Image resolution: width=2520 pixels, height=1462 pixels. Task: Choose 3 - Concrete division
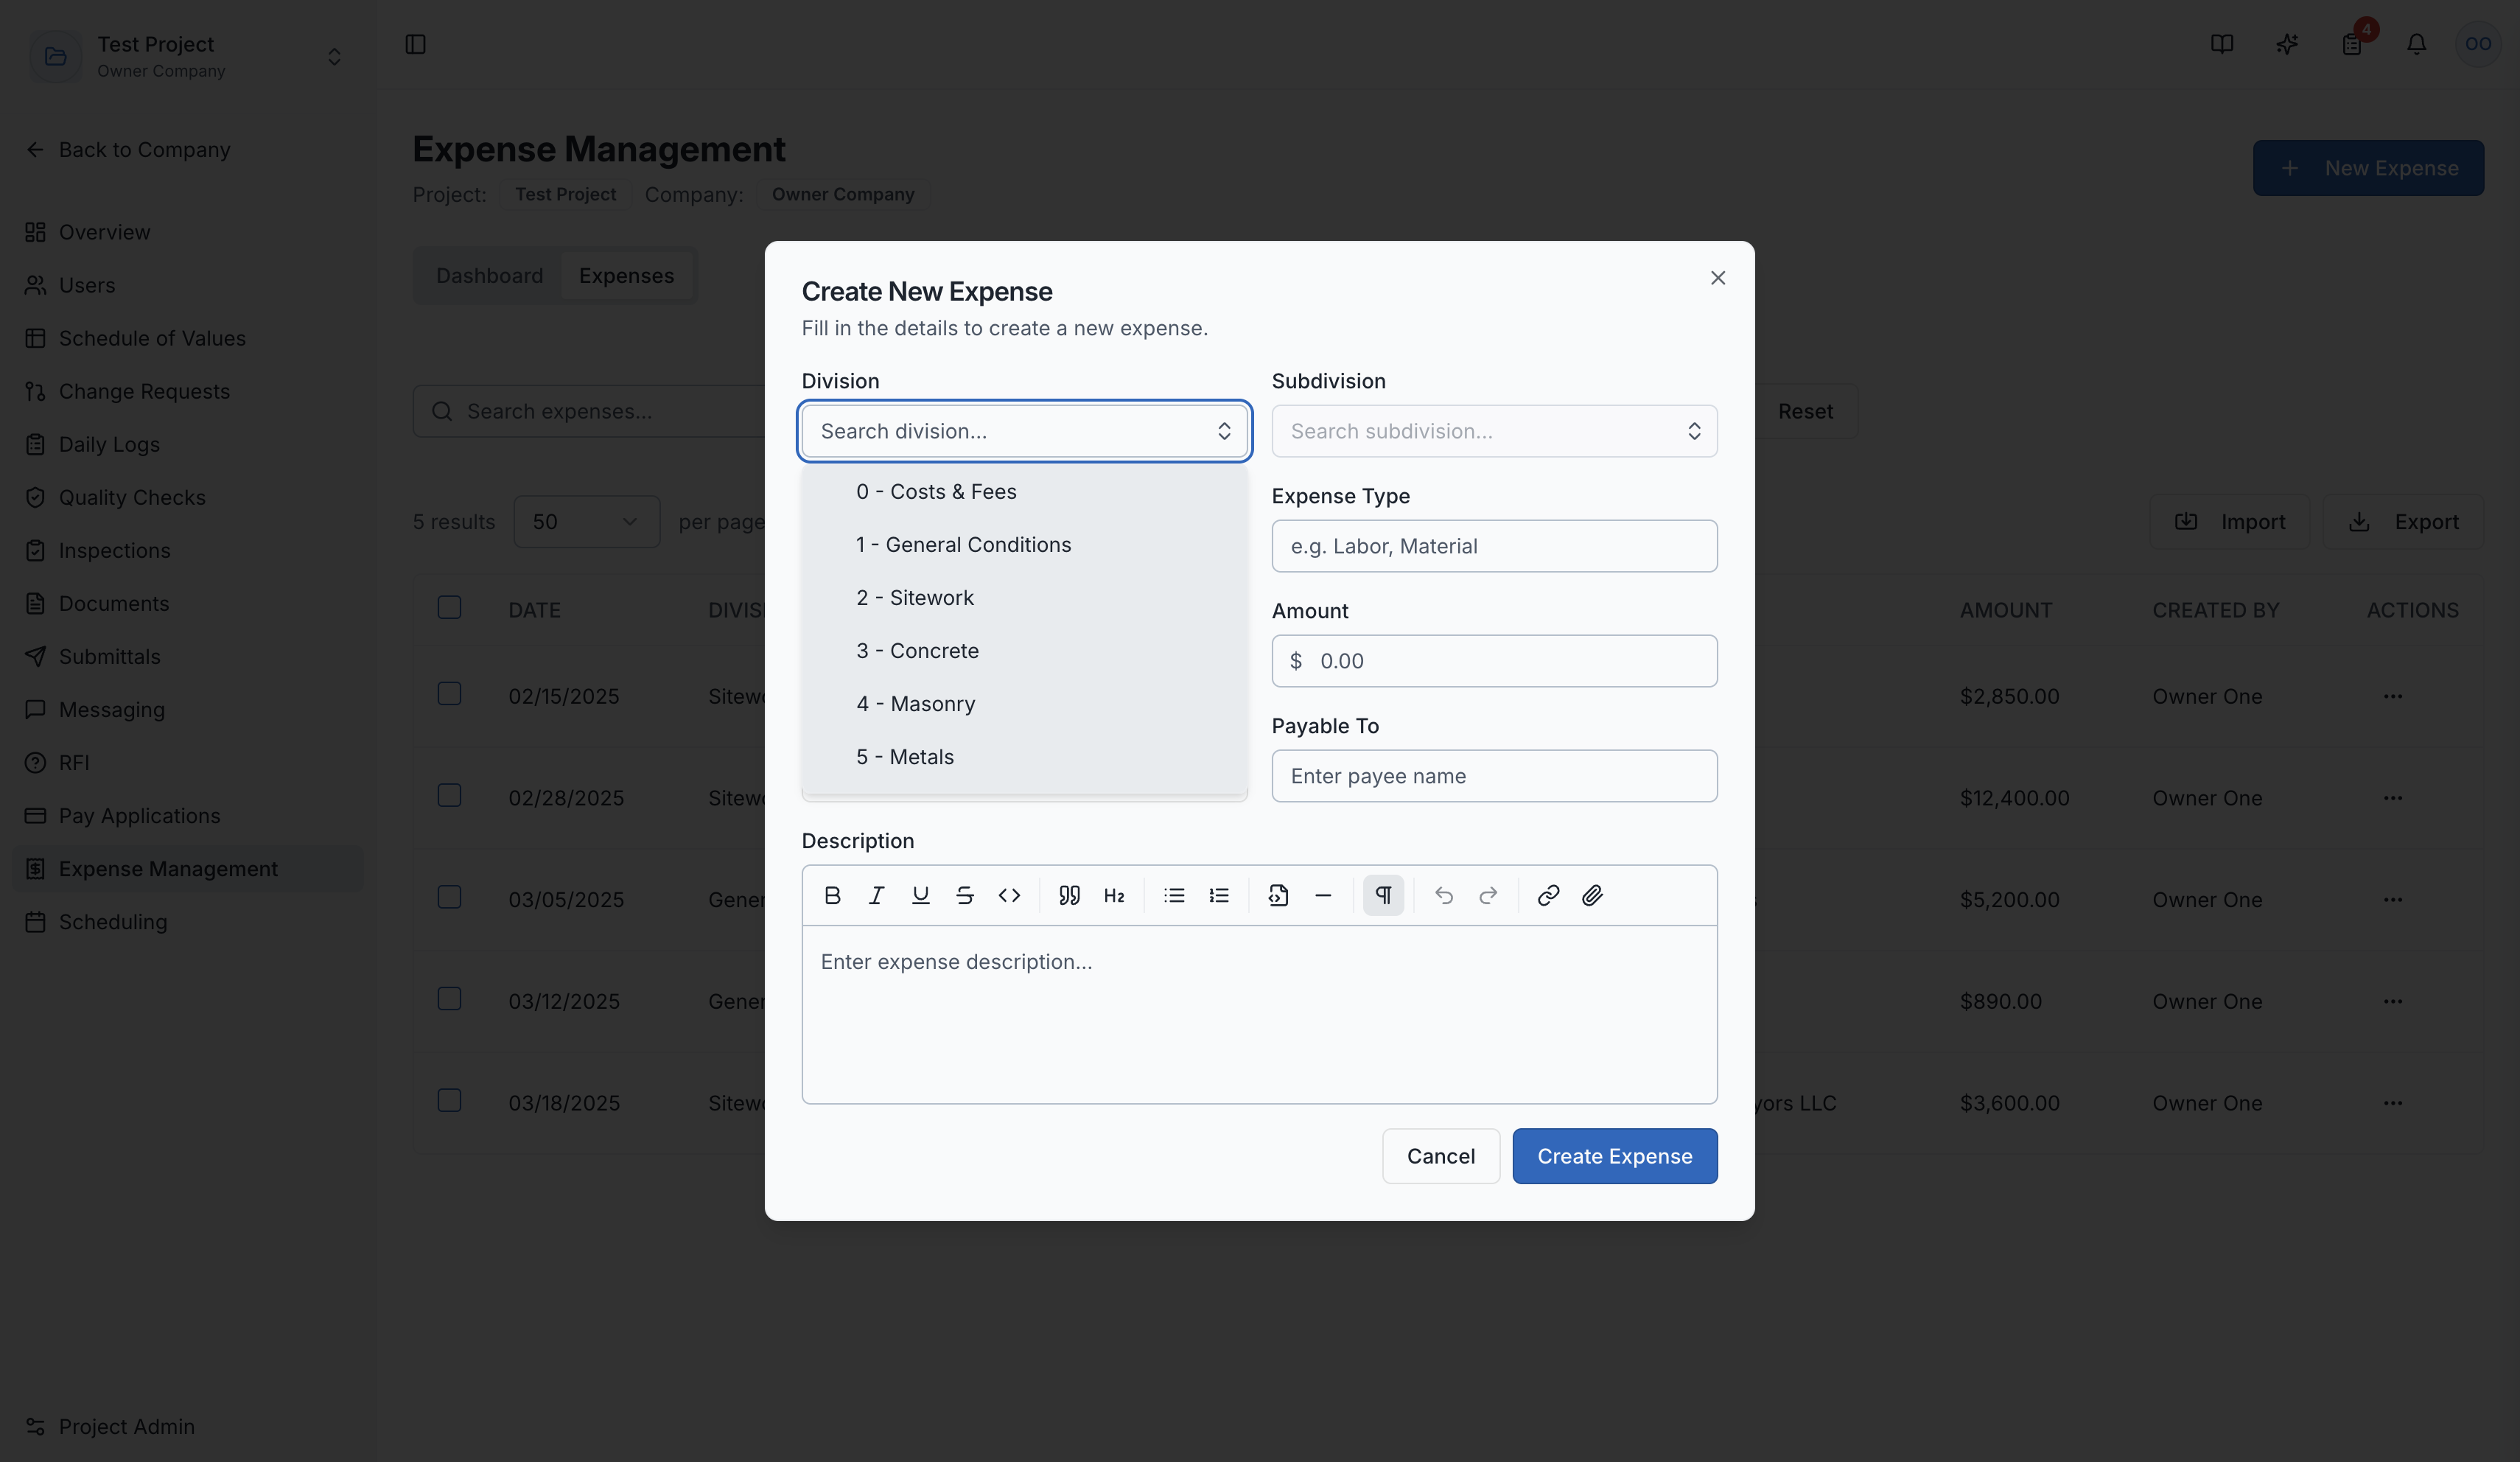[1024, 651]
